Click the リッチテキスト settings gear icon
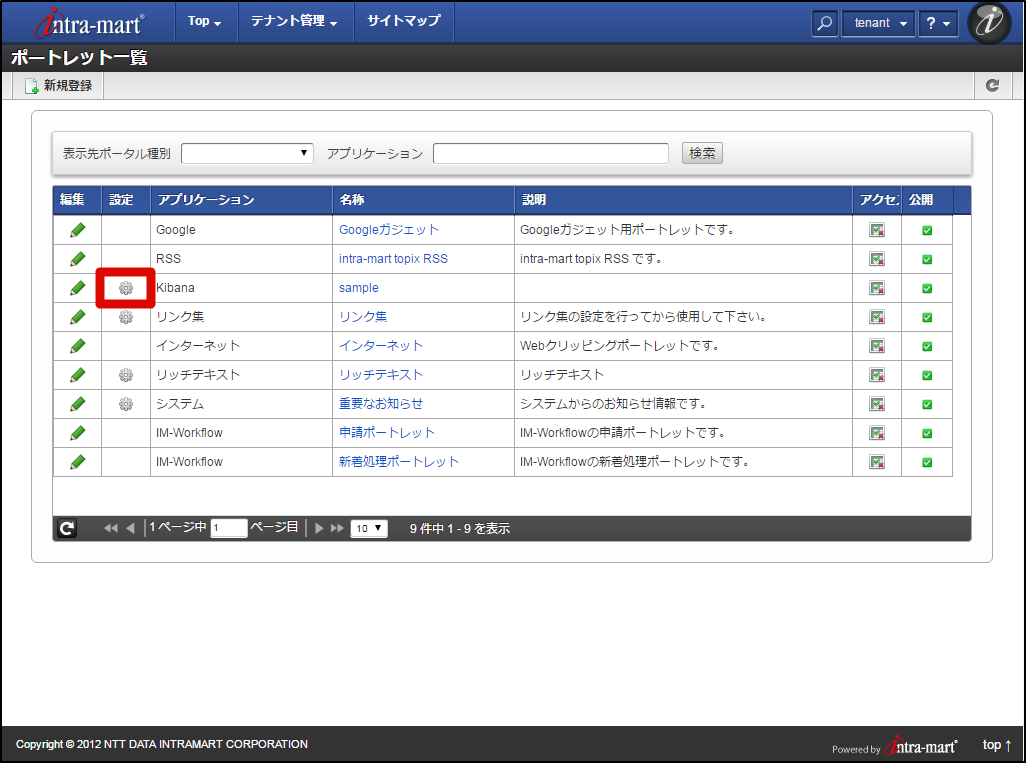The image size is (1026, 763). click(x=124, y=374)
